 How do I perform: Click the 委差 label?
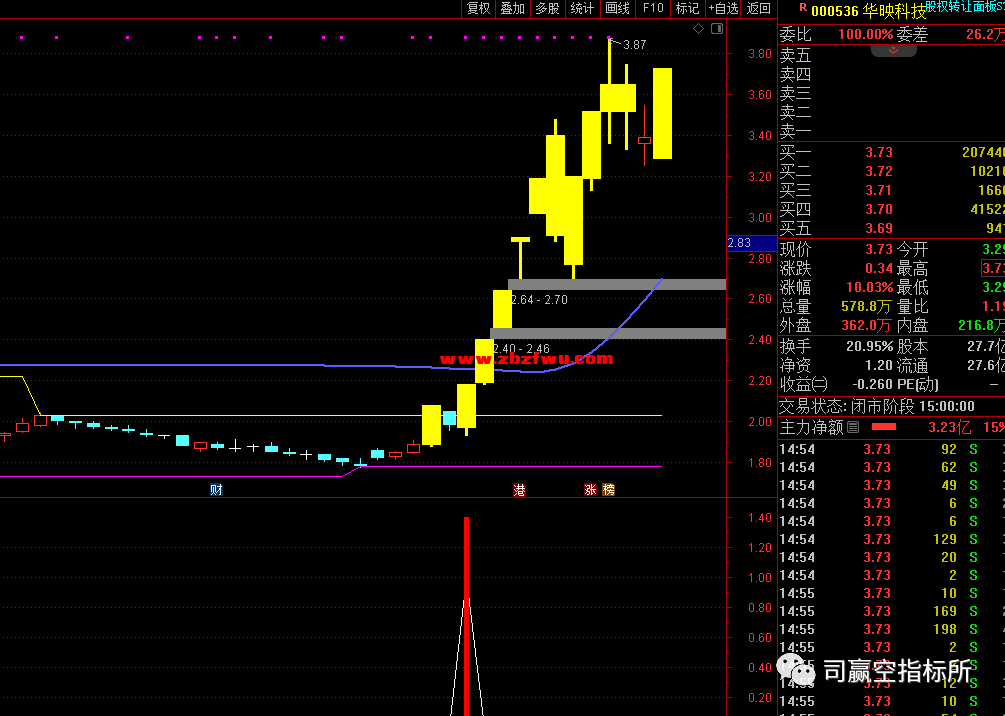(x=911, y=35)
